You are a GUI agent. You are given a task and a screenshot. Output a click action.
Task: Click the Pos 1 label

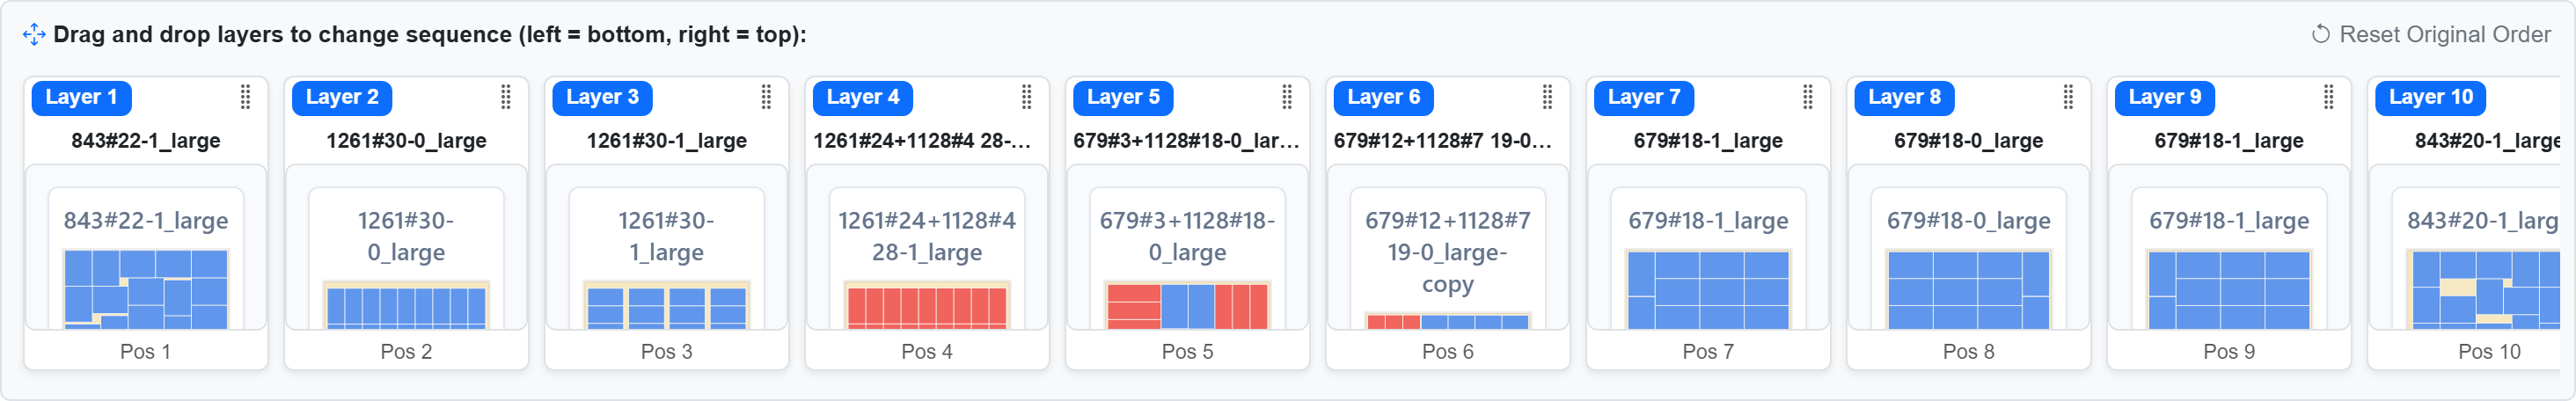point(146,351)
